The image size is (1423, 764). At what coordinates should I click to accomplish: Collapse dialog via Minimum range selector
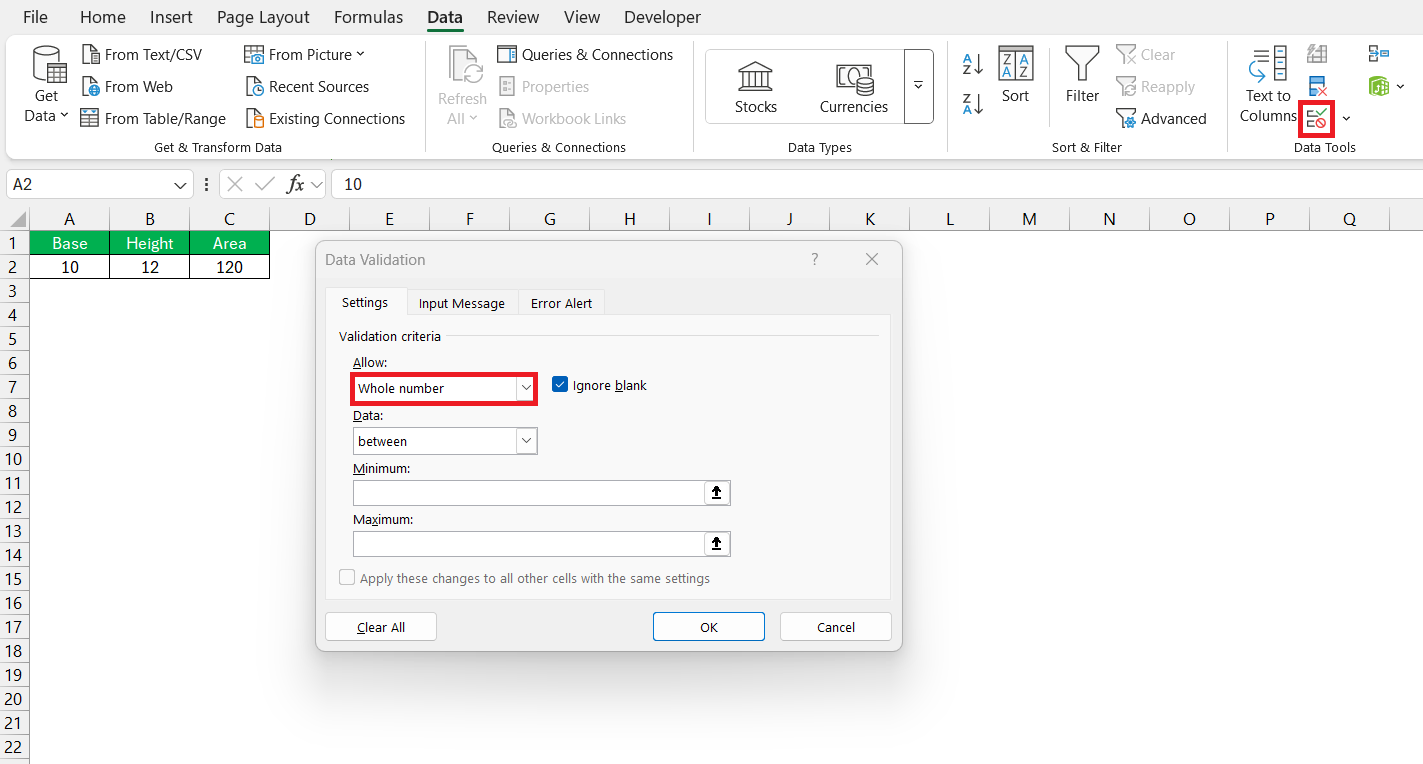pyautogui.click(x=718, y=493)
